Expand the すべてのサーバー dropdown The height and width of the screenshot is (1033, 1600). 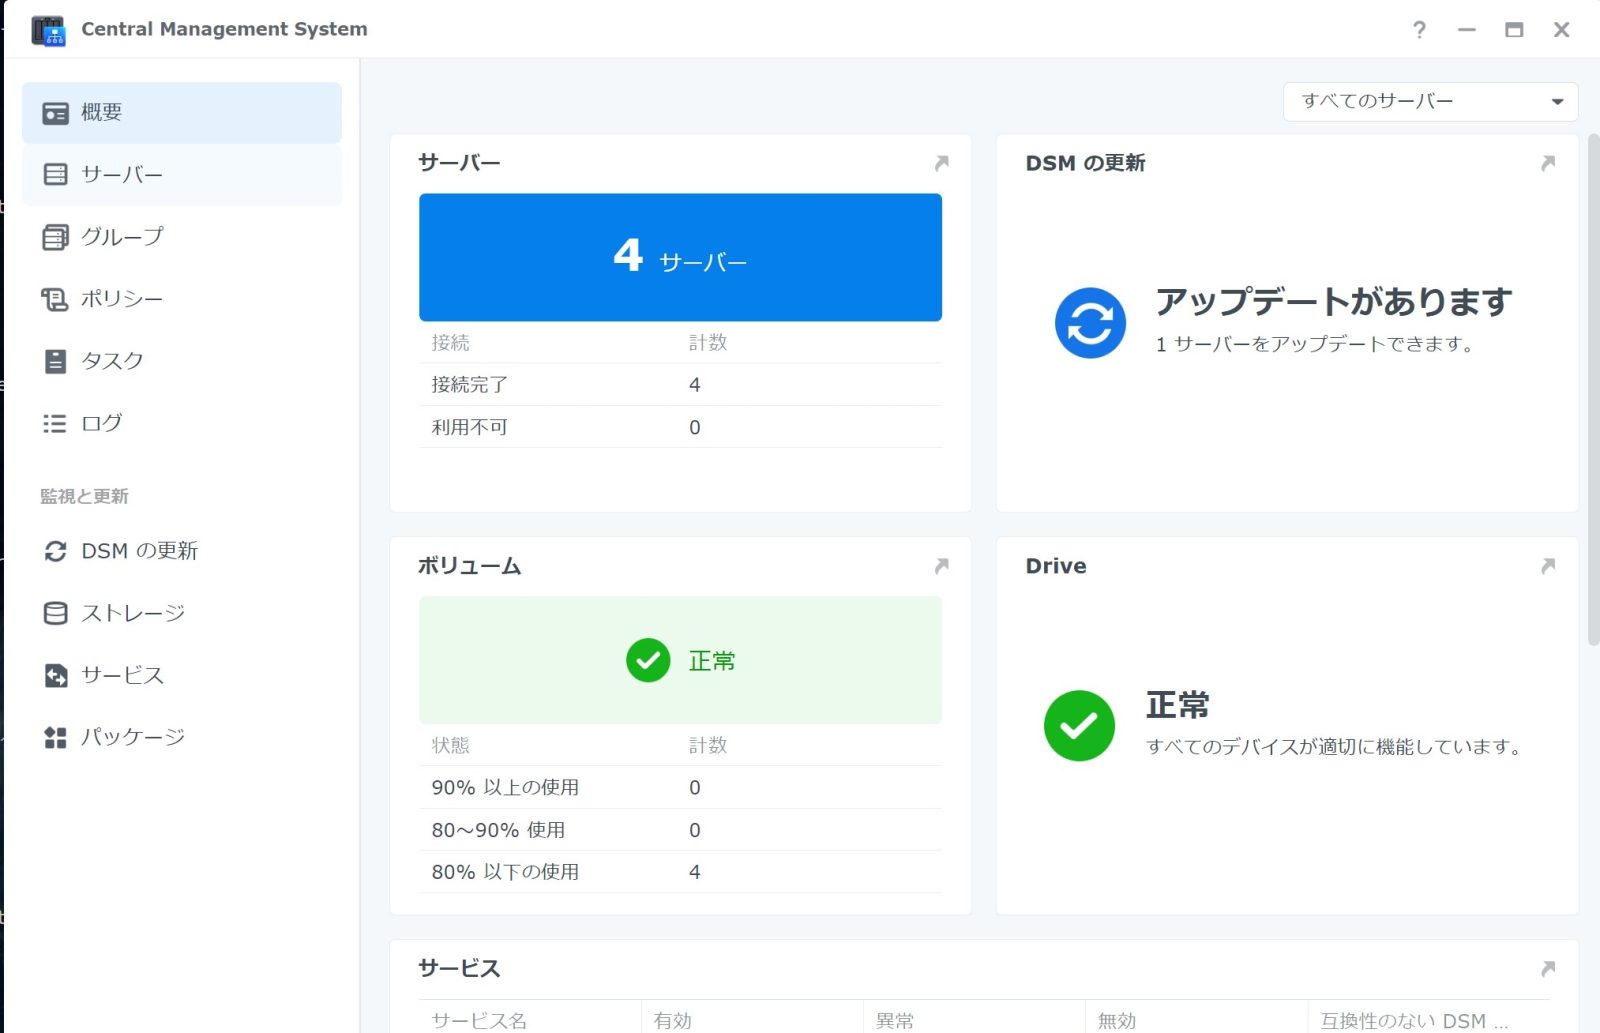[x=1429, y=101]
